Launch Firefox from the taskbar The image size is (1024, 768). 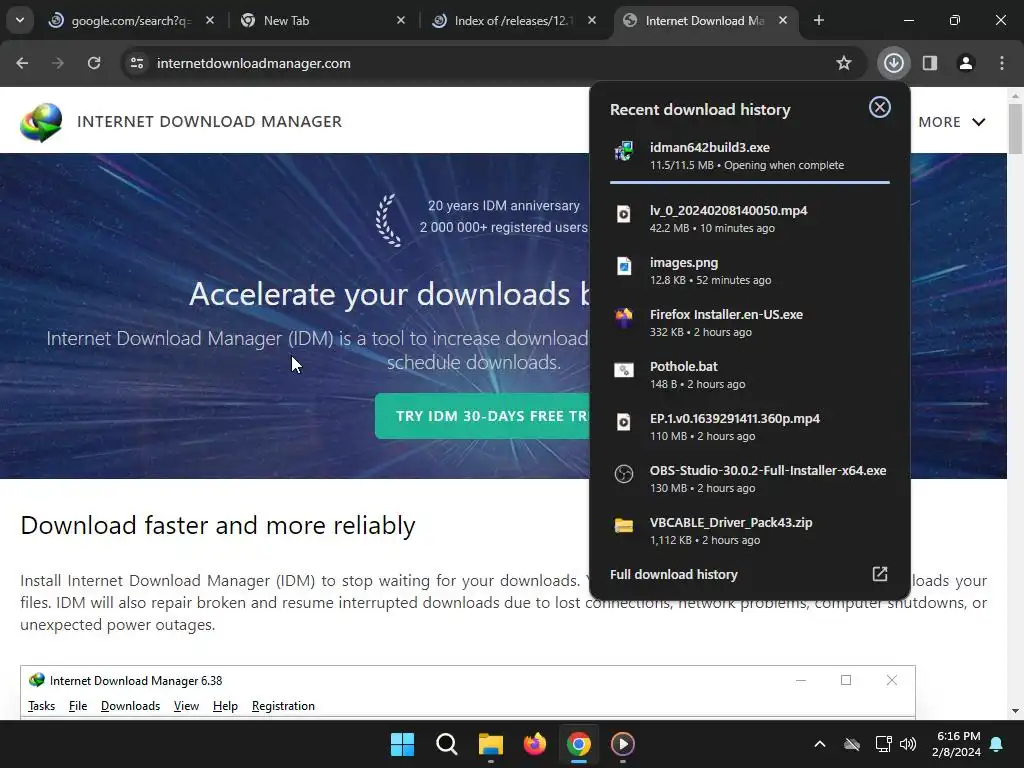pos(535,744)
